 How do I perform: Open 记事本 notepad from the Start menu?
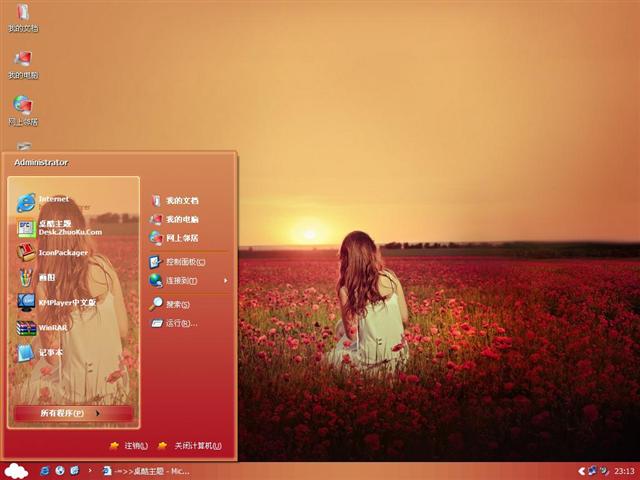point(41,352)
